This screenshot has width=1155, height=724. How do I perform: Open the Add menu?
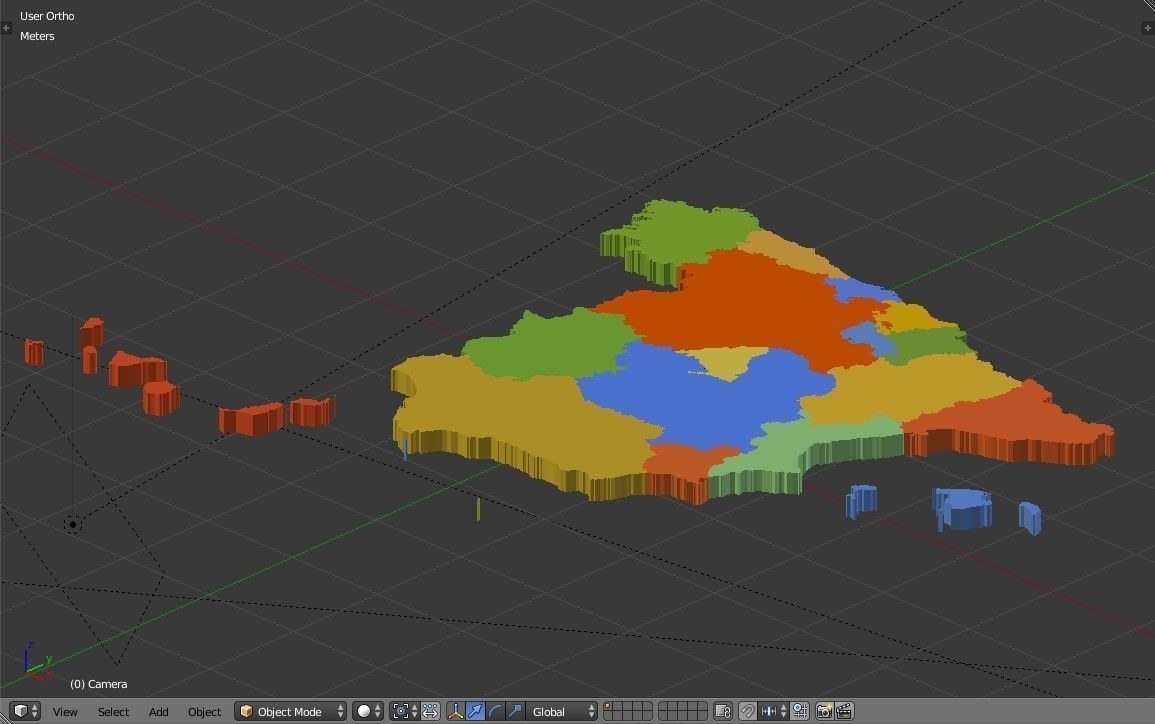click(158, 711)
